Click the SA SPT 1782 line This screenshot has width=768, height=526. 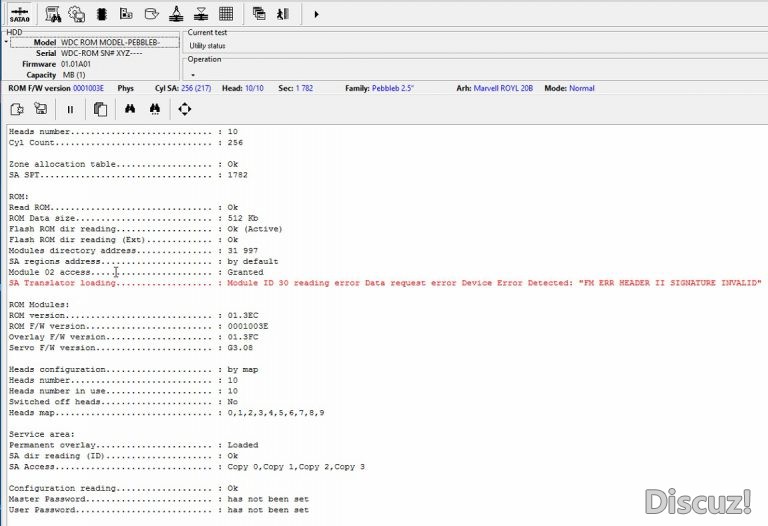pos(128,175)
